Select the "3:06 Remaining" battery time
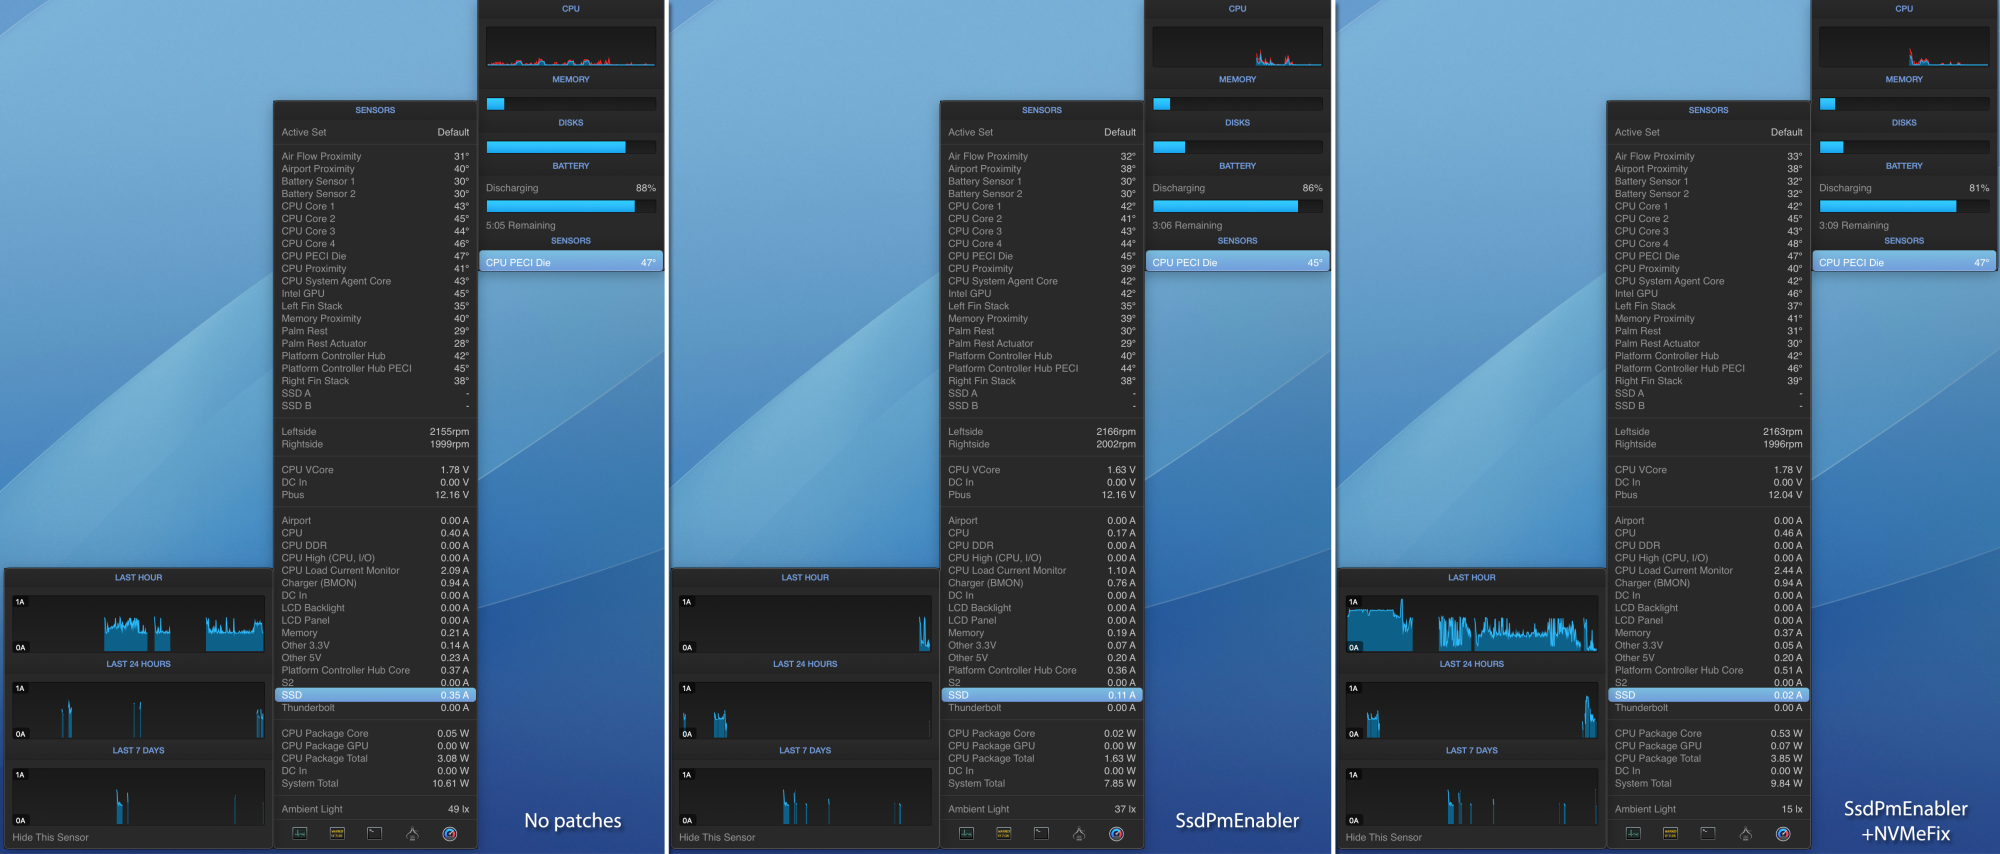This screenshot has height=854, width=2000. click(x=1187, y=226)
